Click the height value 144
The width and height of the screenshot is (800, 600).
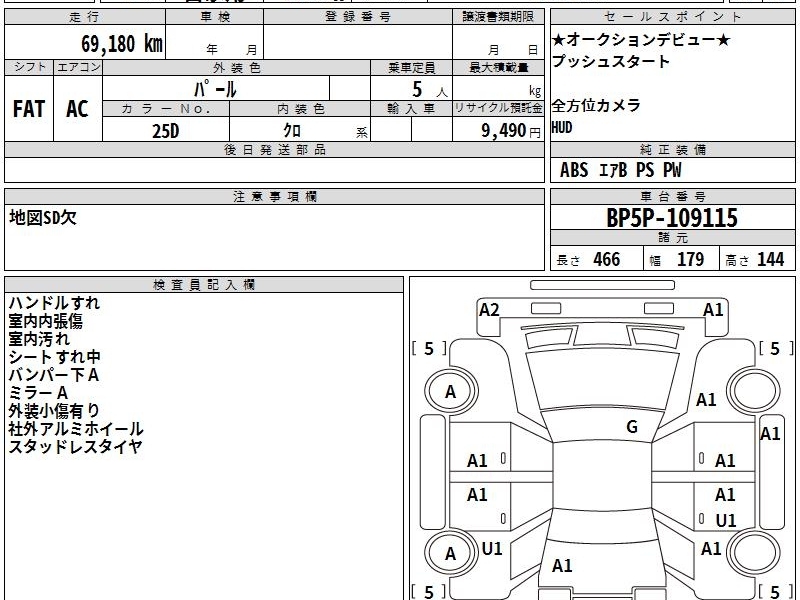click(770, 259)
